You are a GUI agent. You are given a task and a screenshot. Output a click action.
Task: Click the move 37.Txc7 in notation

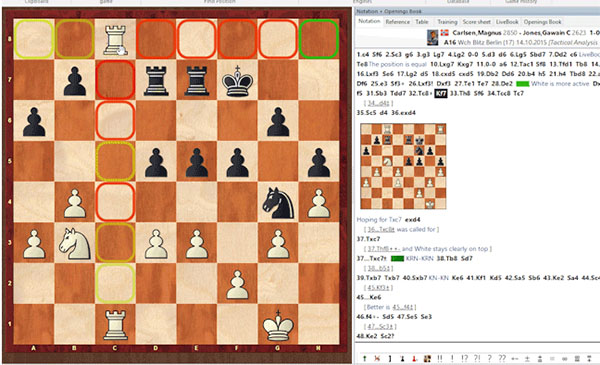pyautogui.click(x=368, y=239)
